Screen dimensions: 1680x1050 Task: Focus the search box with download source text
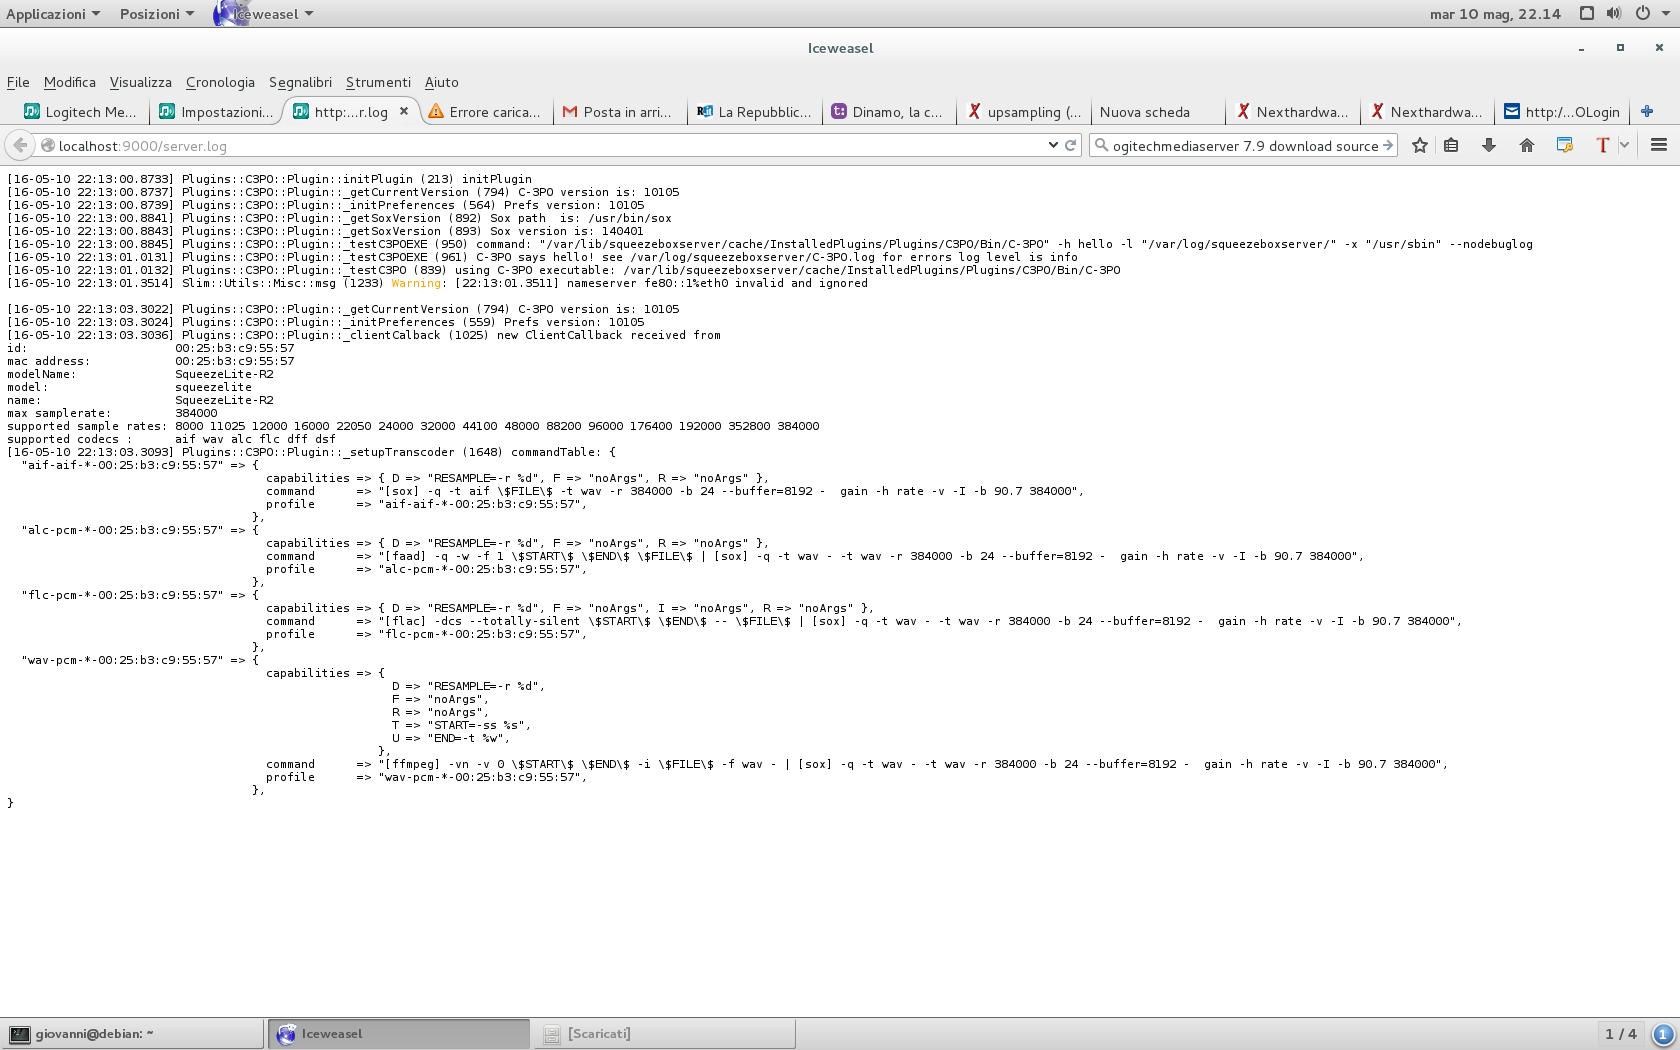[1245, 145]
